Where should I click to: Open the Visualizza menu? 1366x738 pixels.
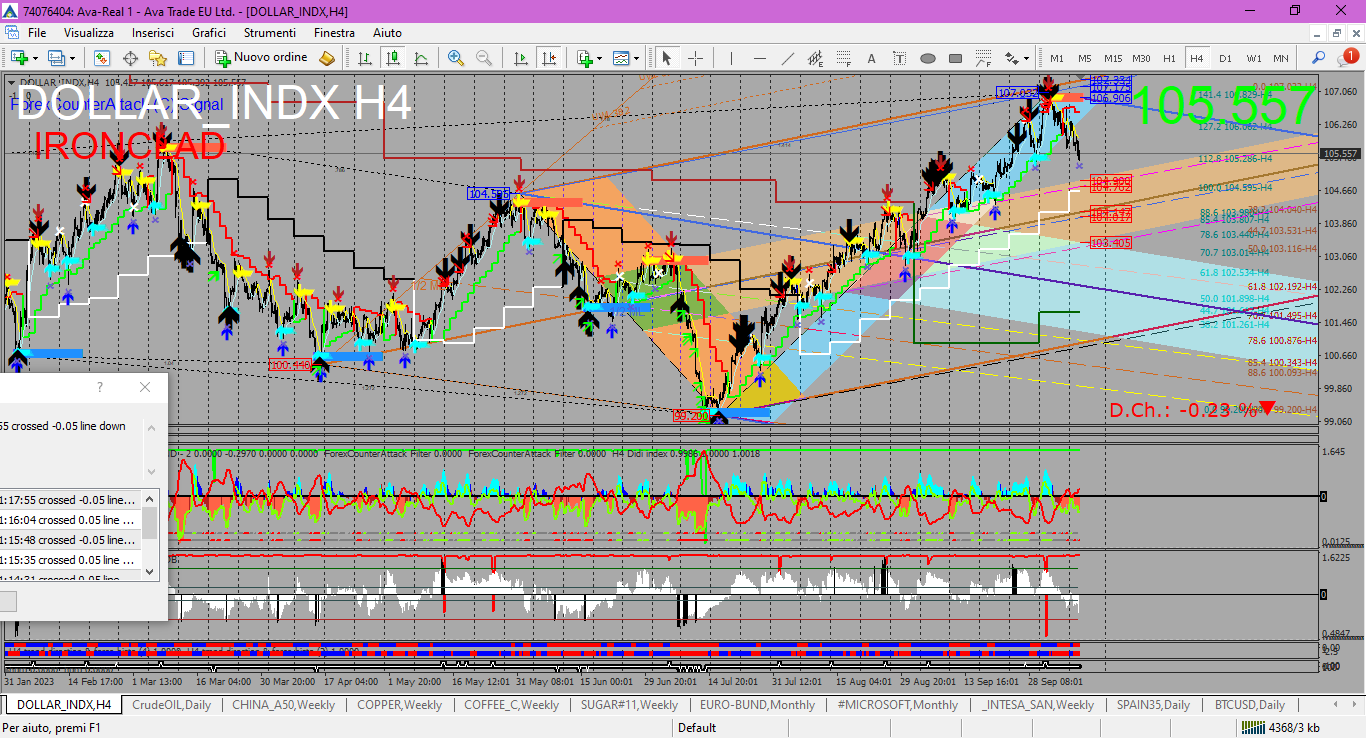(89, 33)
